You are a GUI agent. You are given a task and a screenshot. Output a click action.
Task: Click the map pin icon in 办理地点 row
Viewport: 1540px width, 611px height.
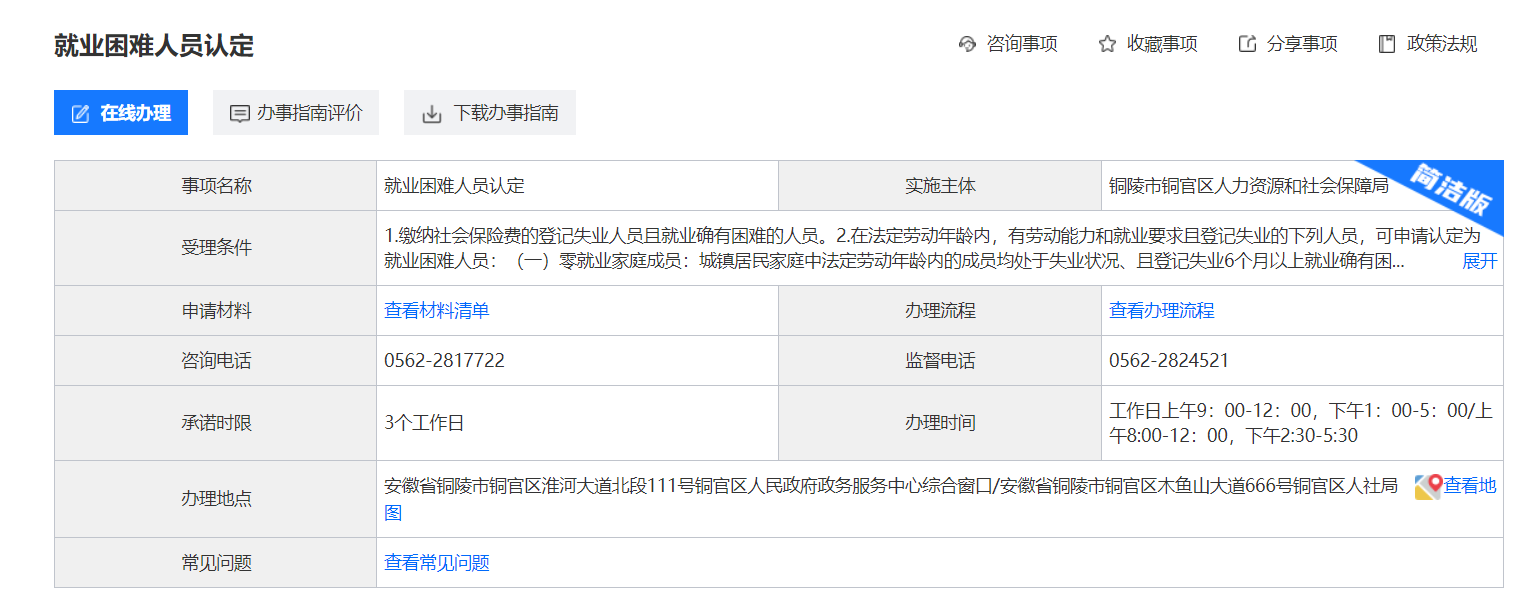1427,487
